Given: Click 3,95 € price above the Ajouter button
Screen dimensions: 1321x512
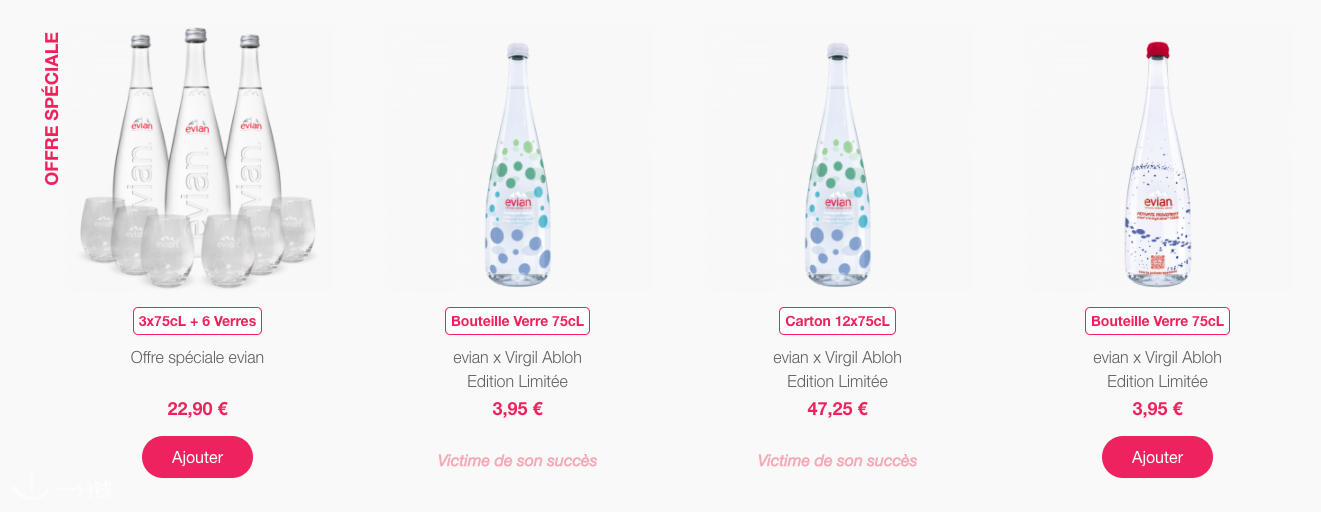Looking at the screenshot, I should coord(1157,408).
